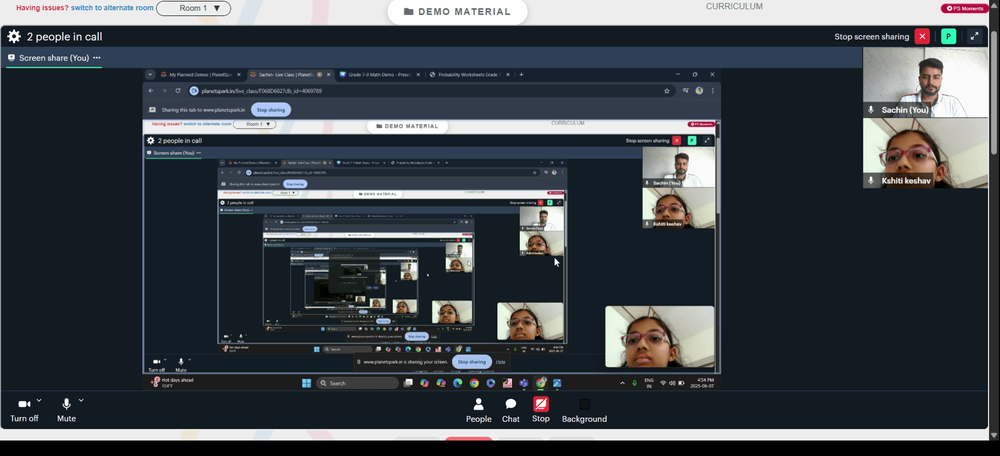Open Microsoft Edge icon in shared taskbar
This screenshot has height=456, width=1000.
458,383
